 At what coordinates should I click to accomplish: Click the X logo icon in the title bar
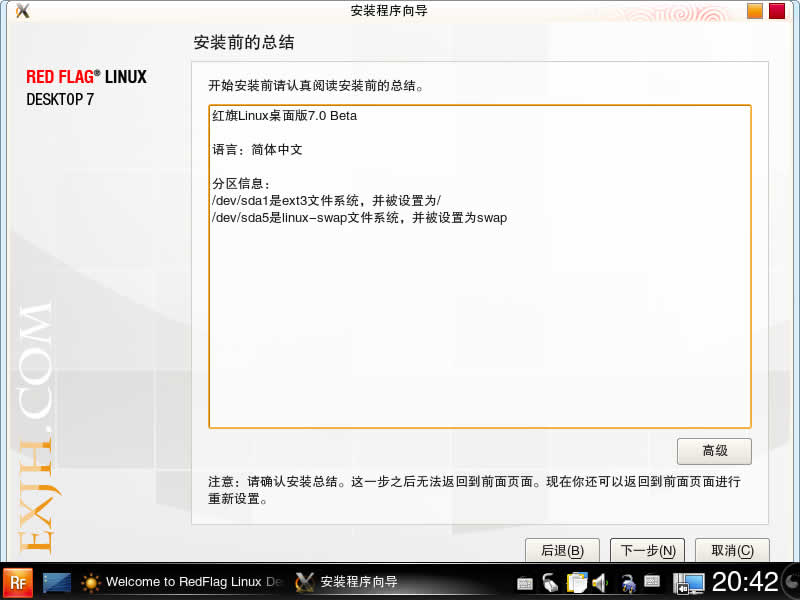pyautogui.click(x=22, y=11)
